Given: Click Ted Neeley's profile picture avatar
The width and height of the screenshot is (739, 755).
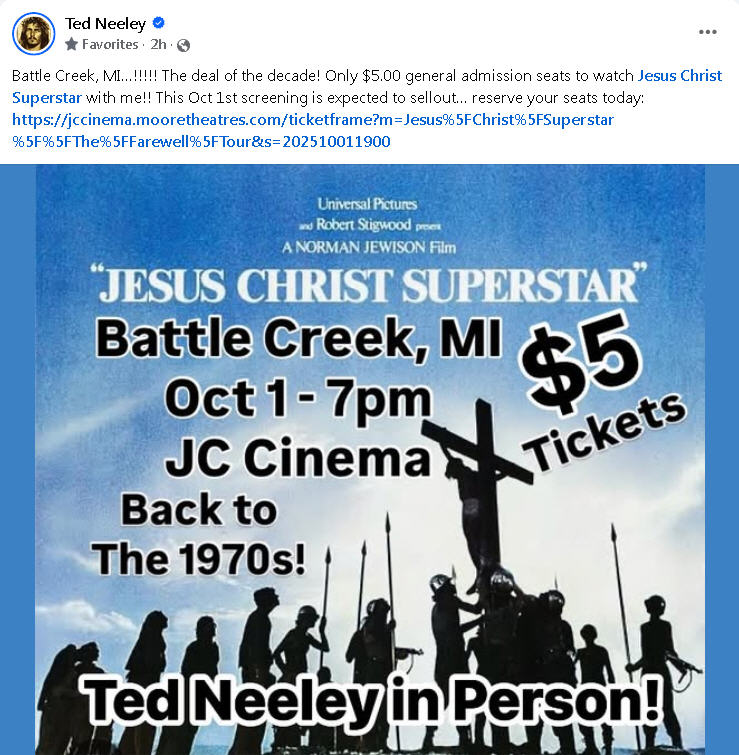Looking at the screenshot, I should point(33,33).
